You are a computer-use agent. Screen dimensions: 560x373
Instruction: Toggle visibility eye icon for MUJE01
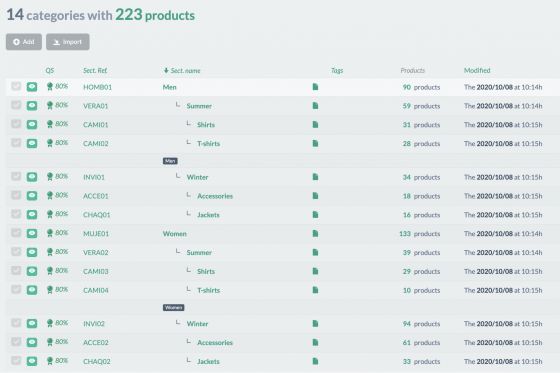tap(32, 233)
